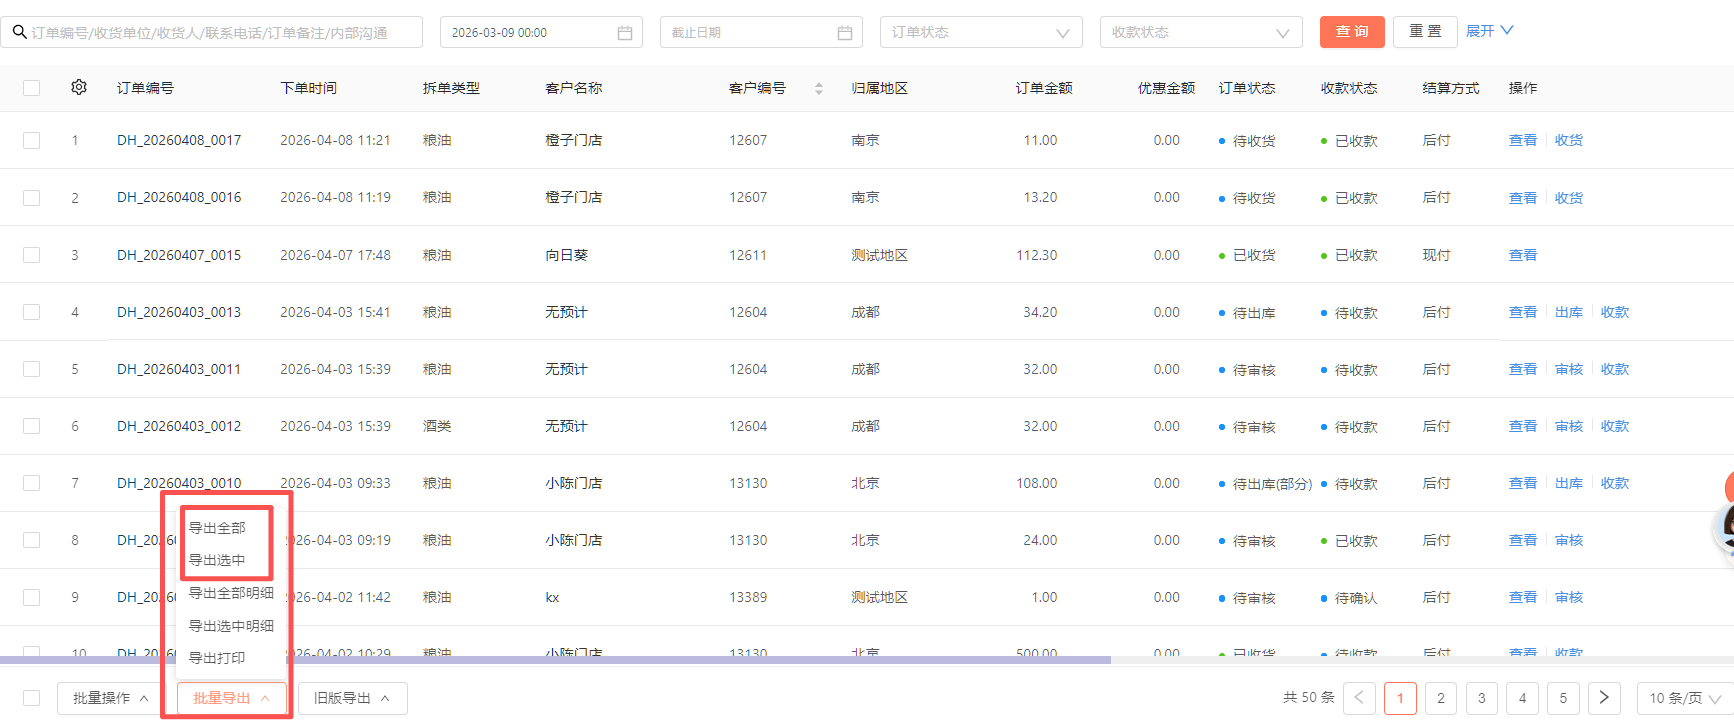The width and height of the screenshot is (1734, 720).
Task: Click the 订单金额 column header
Action: [x=1044, y=88]
